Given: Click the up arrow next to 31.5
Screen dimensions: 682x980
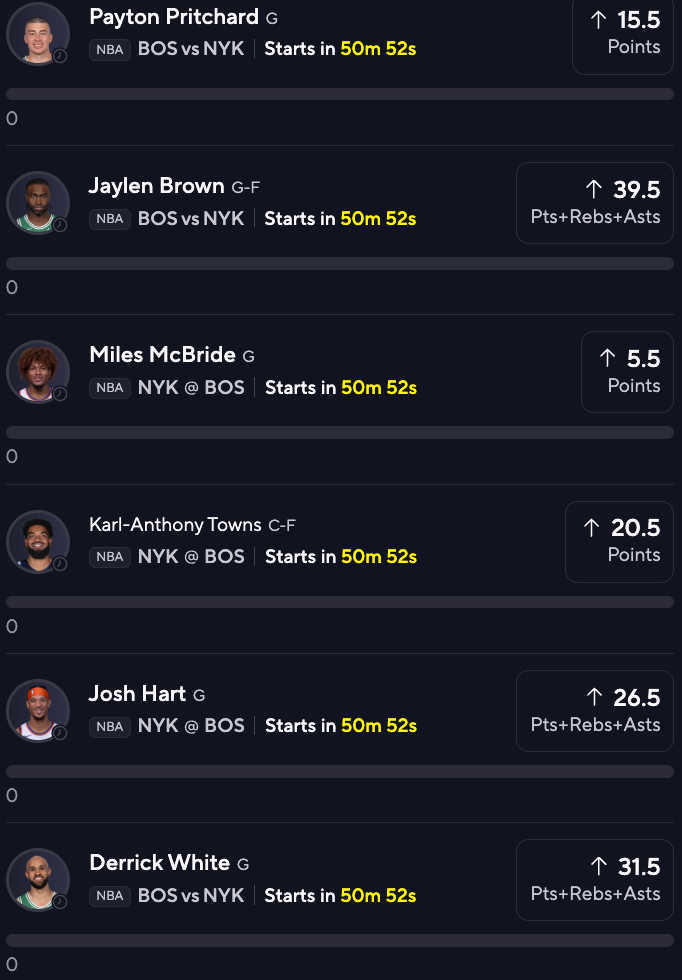Looking at the screenshot, I should [x=599, y=866].
